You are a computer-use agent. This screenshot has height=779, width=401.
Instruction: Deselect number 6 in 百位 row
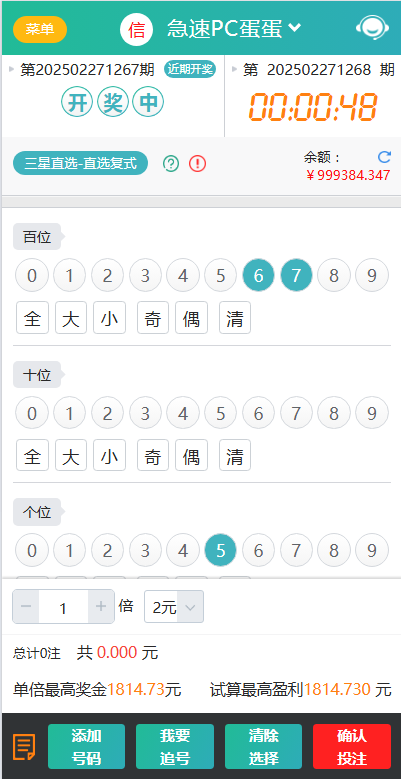click(258, 275)
